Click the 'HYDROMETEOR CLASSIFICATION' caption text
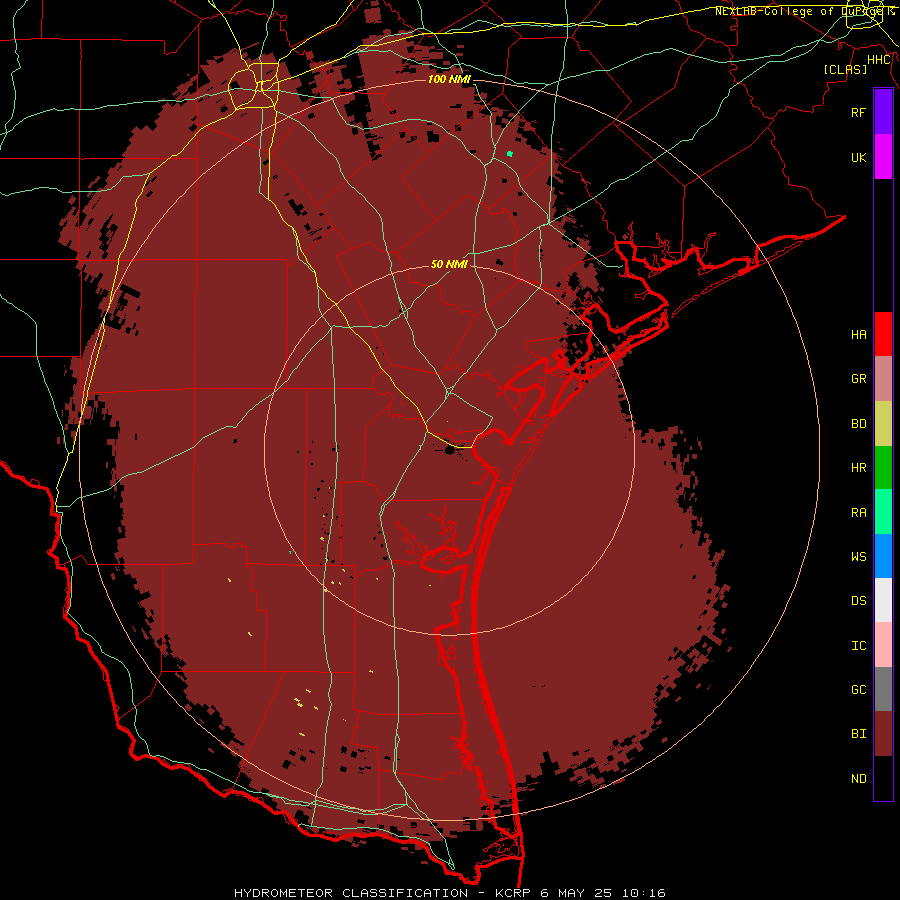Image resolution: width=900 pixels, height=900 pixels. [351, 893]
